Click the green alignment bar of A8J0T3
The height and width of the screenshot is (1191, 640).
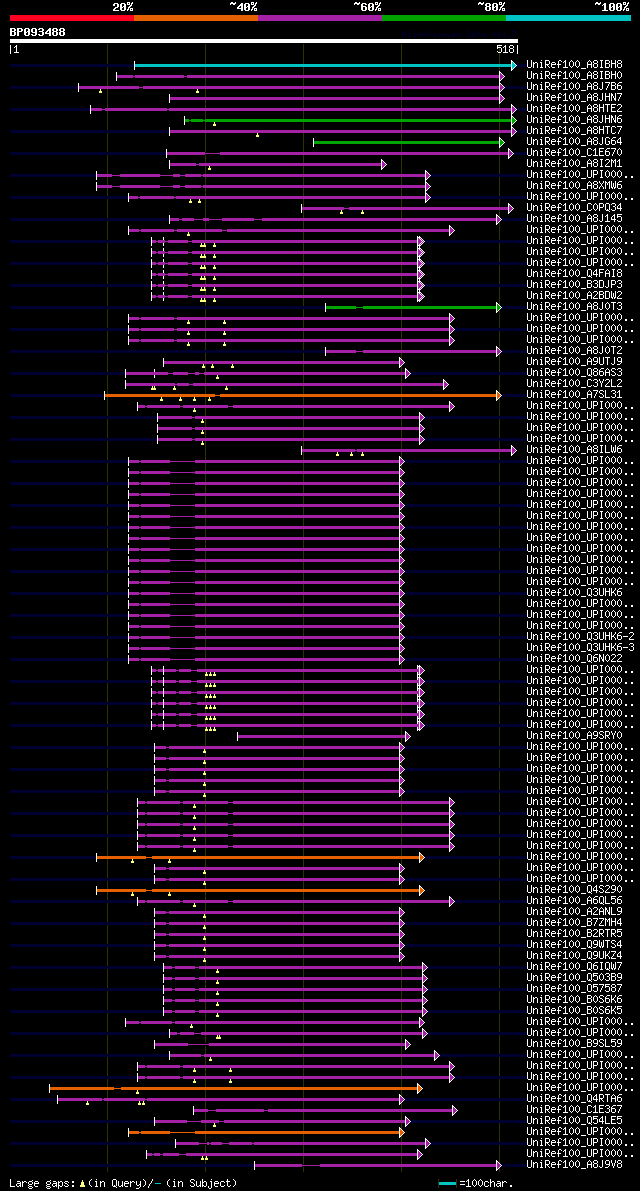[414, 308]
